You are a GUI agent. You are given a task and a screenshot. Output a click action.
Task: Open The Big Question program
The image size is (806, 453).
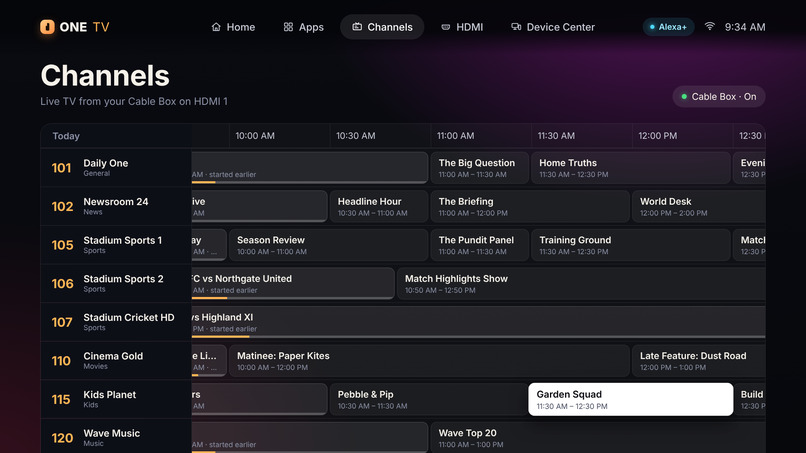tap(480, 168)
